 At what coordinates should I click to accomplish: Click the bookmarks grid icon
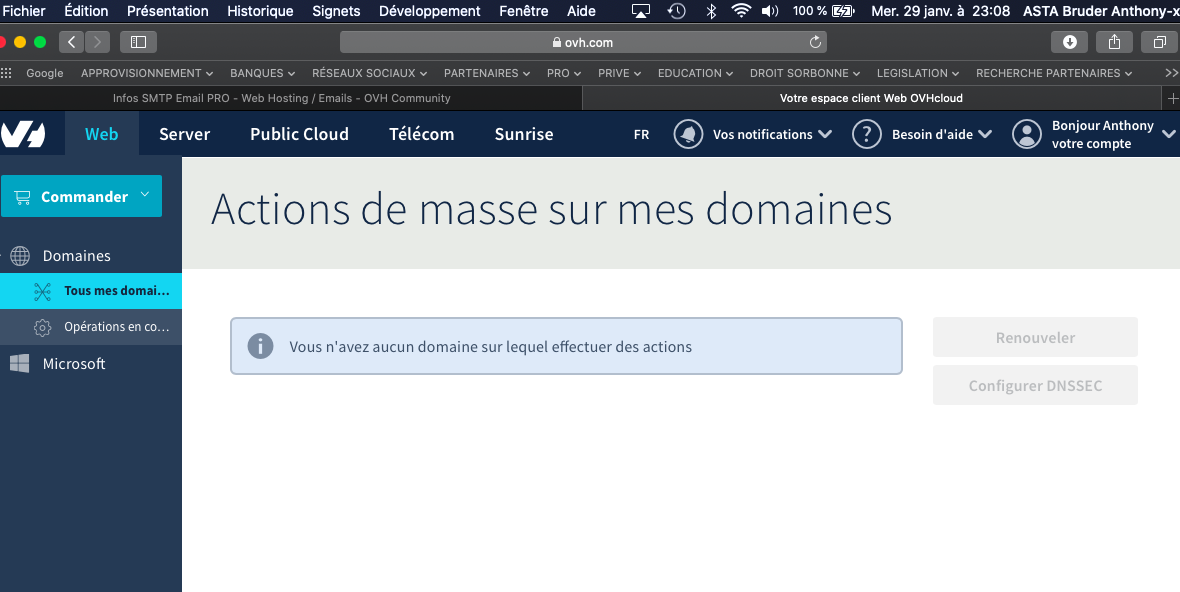(7, 73)
